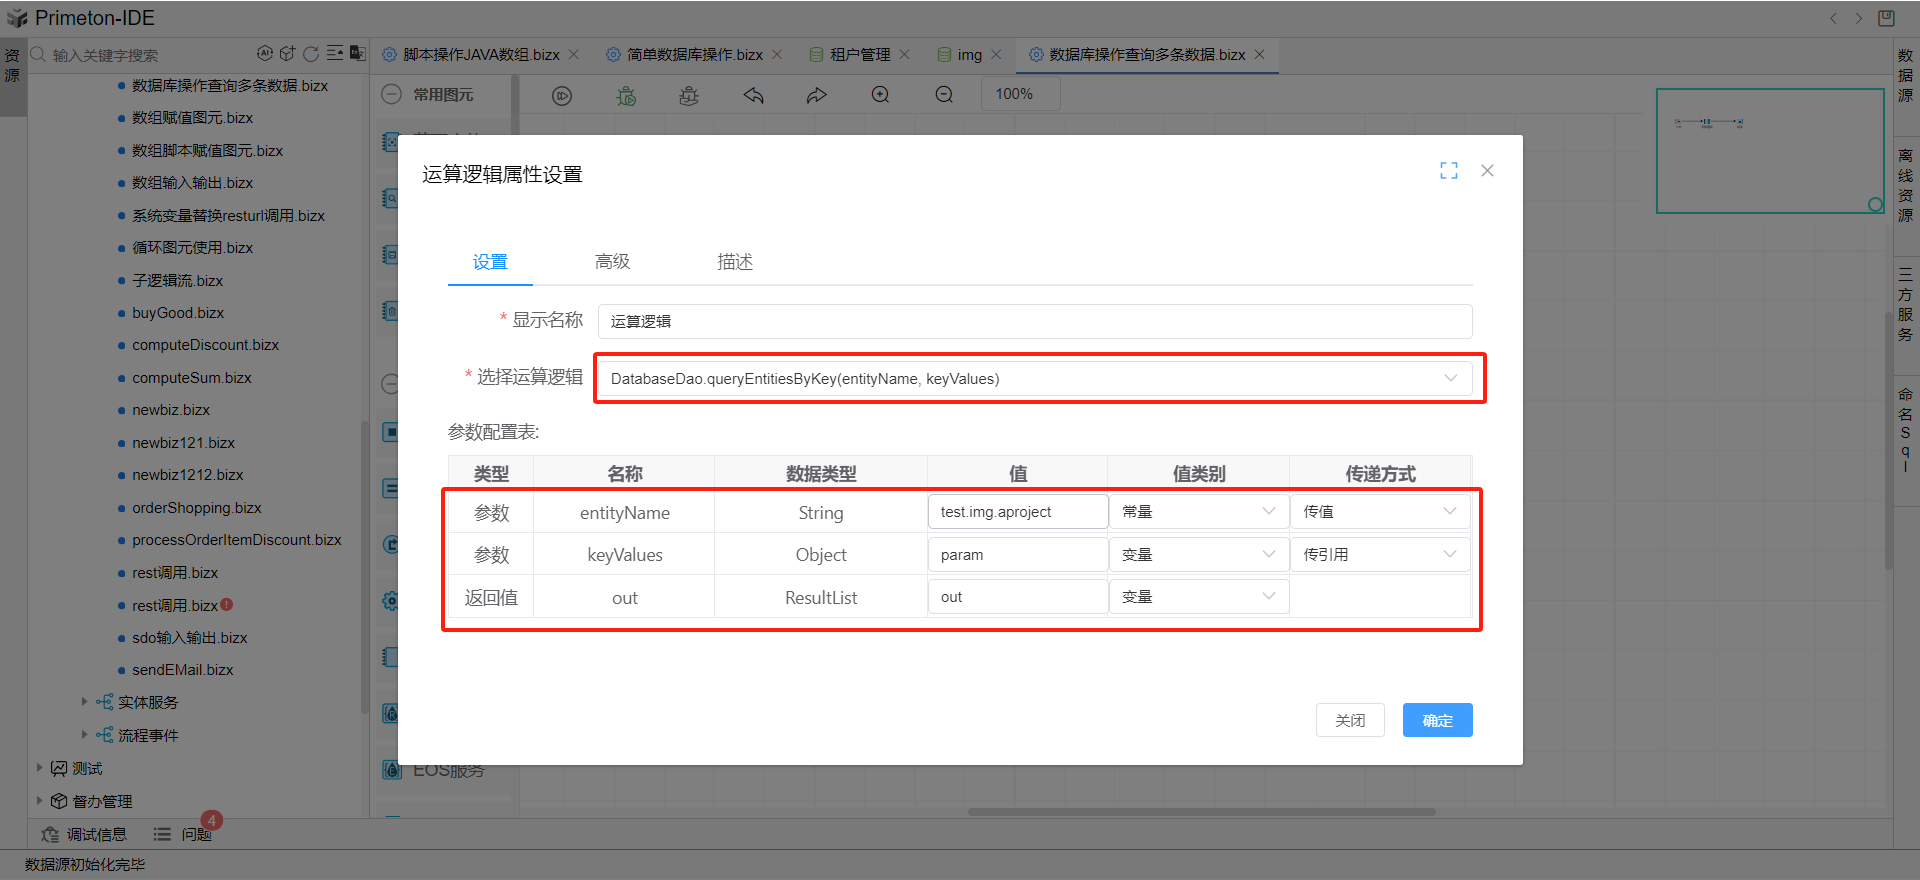Expand the 实体服务 tree node
Image resolution: width=1920 pixels, height=880 pixels.
point(84,702)
